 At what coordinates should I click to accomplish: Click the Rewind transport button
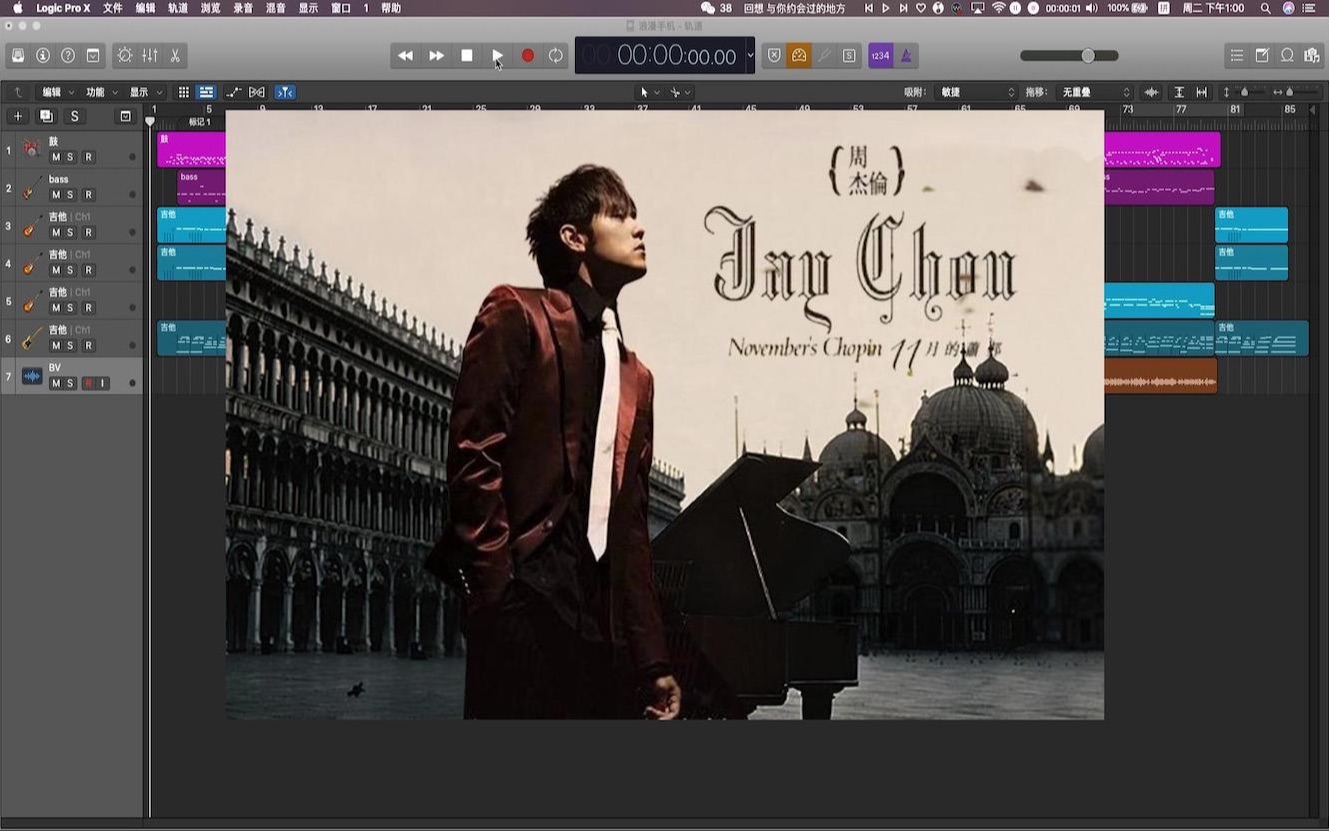coord(405,56)
